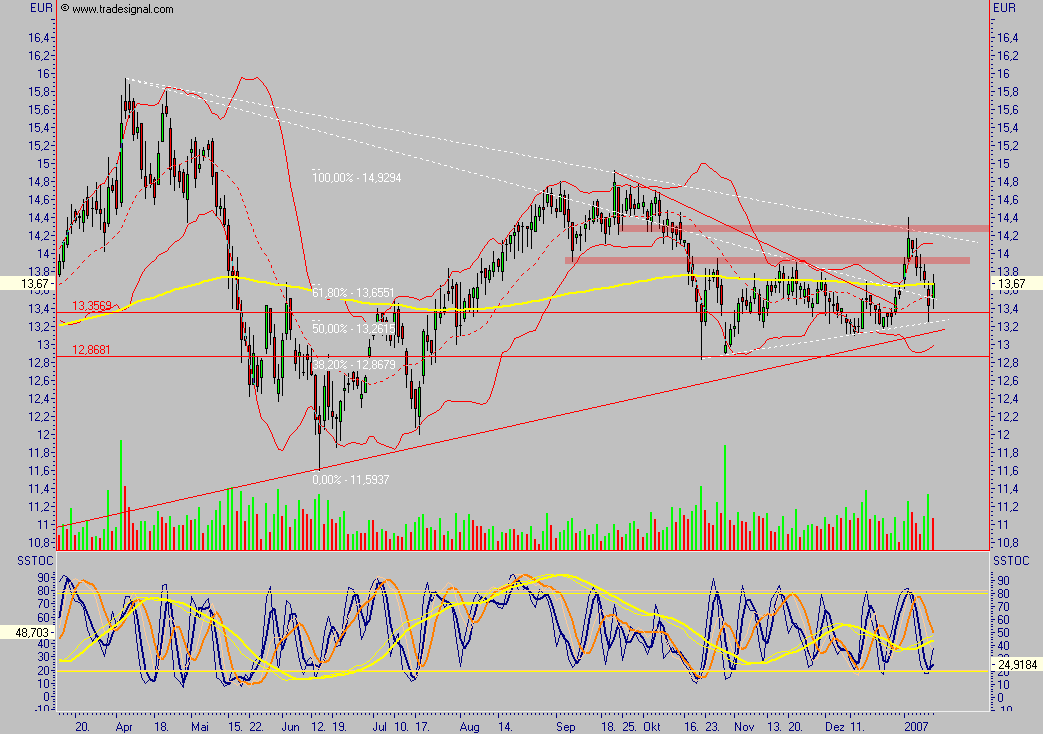Viewport: 1043px width, 734px height.
Task: Select the 61,80% - 13,6551 Fibonacci label
Action: [x=353, y=293]
